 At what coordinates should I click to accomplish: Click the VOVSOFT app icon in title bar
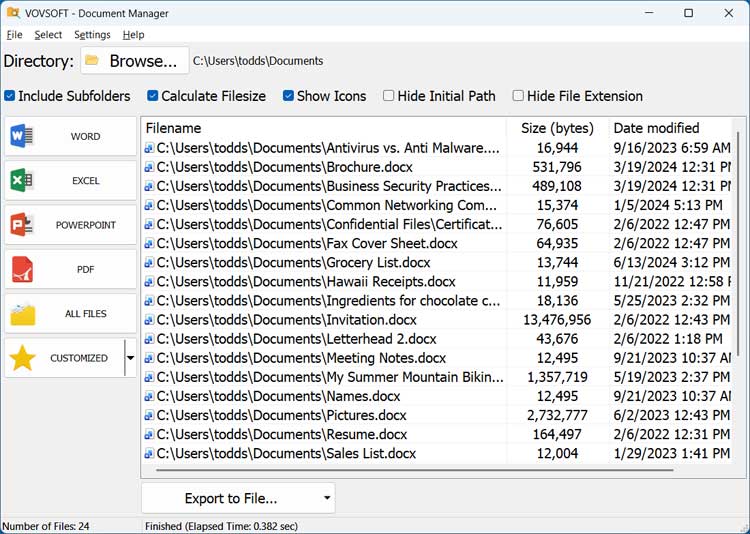coord(13,12)
